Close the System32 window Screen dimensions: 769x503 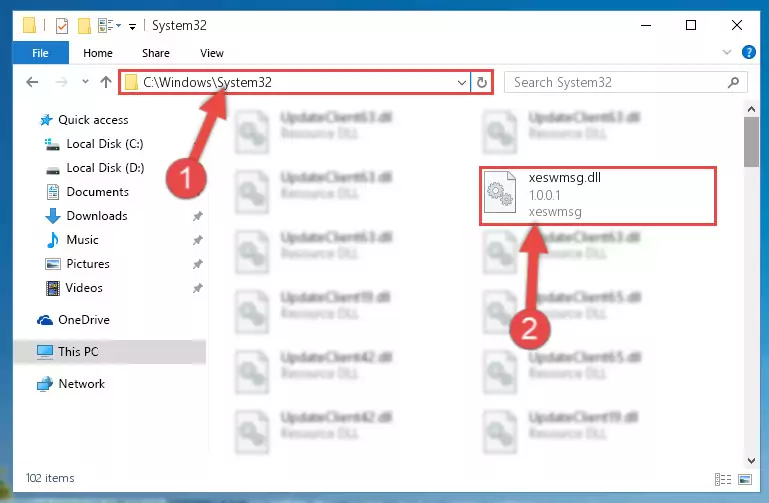point(737,25)
